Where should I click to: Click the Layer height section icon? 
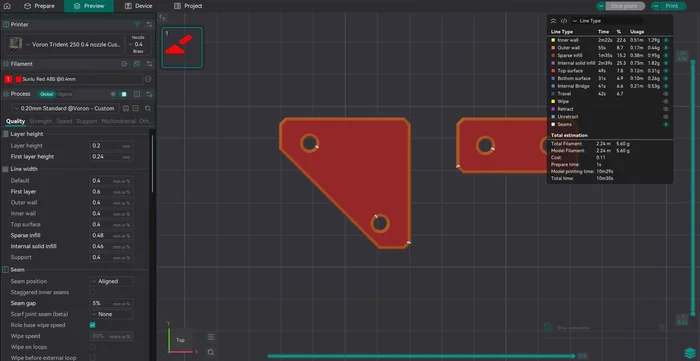[x=6, y=134]
